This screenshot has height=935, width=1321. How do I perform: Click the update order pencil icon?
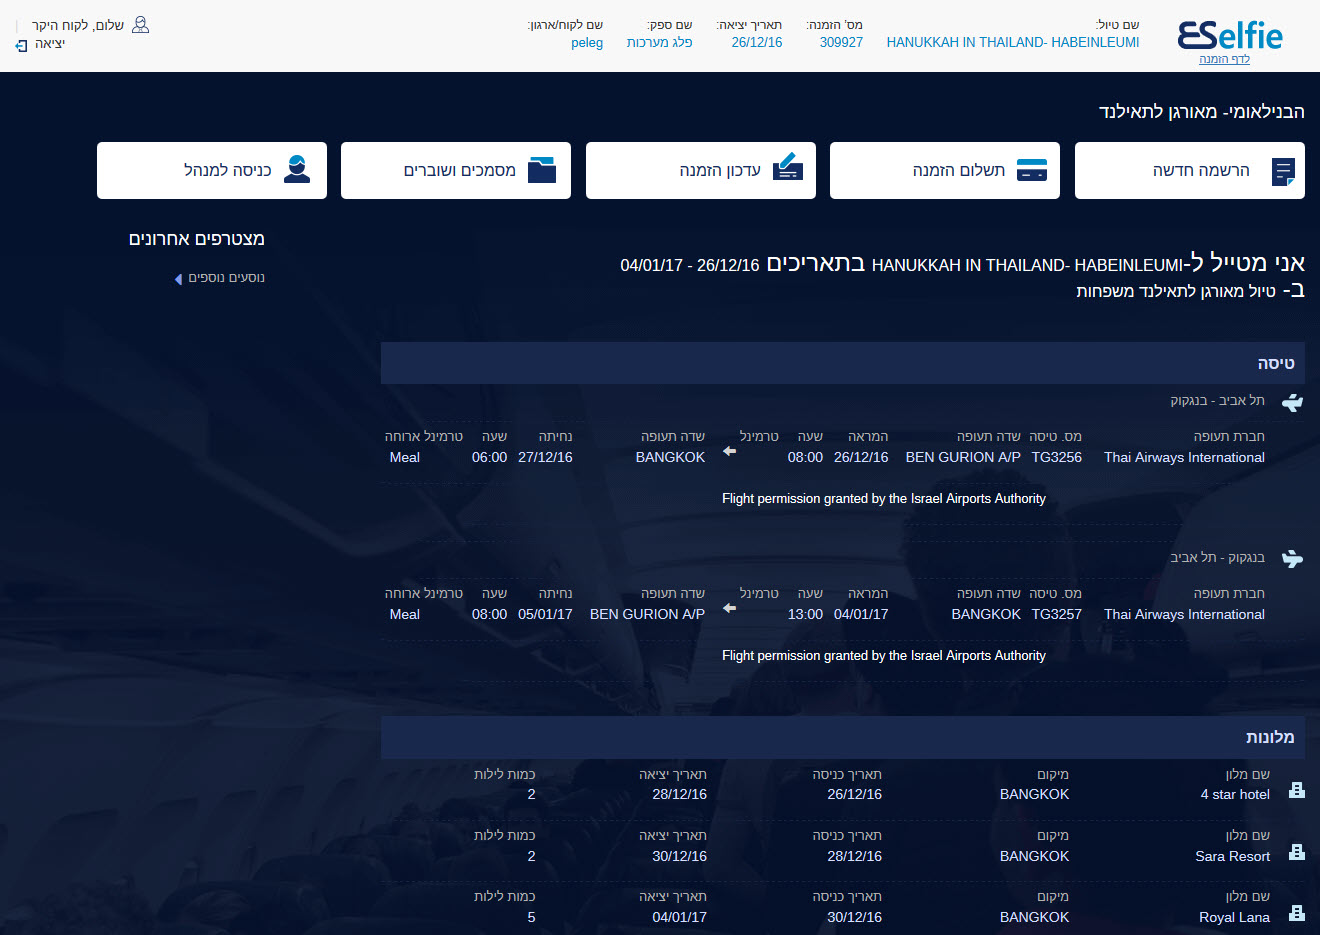coord(788,167)
